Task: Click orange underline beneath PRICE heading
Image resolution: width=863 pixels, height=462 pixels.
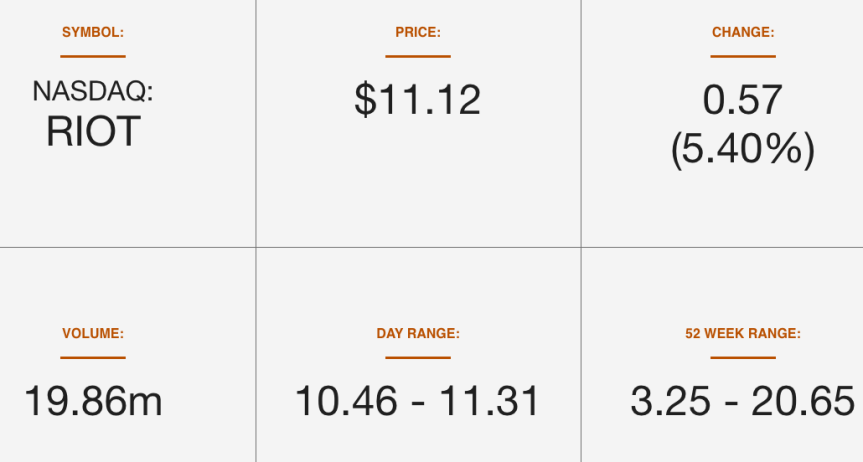Action: [x=418, y=56]
